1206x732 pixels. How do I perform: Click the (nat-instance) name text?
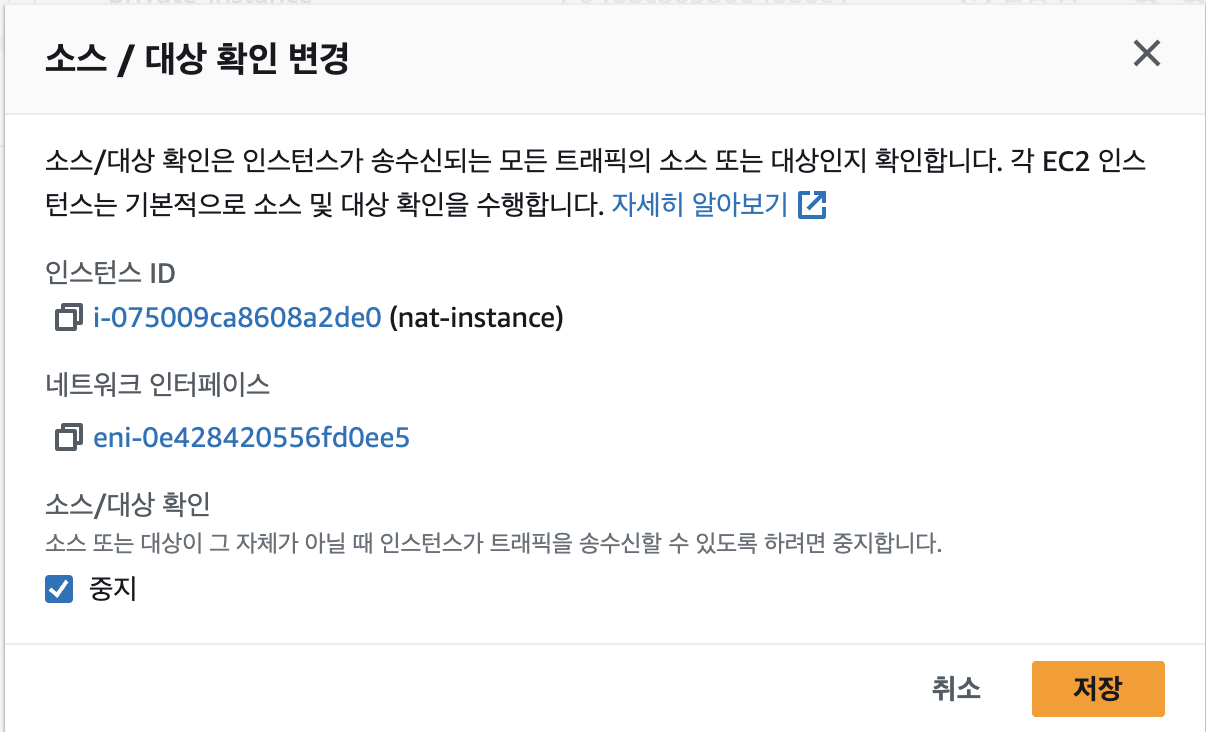[x=476, y=319]
